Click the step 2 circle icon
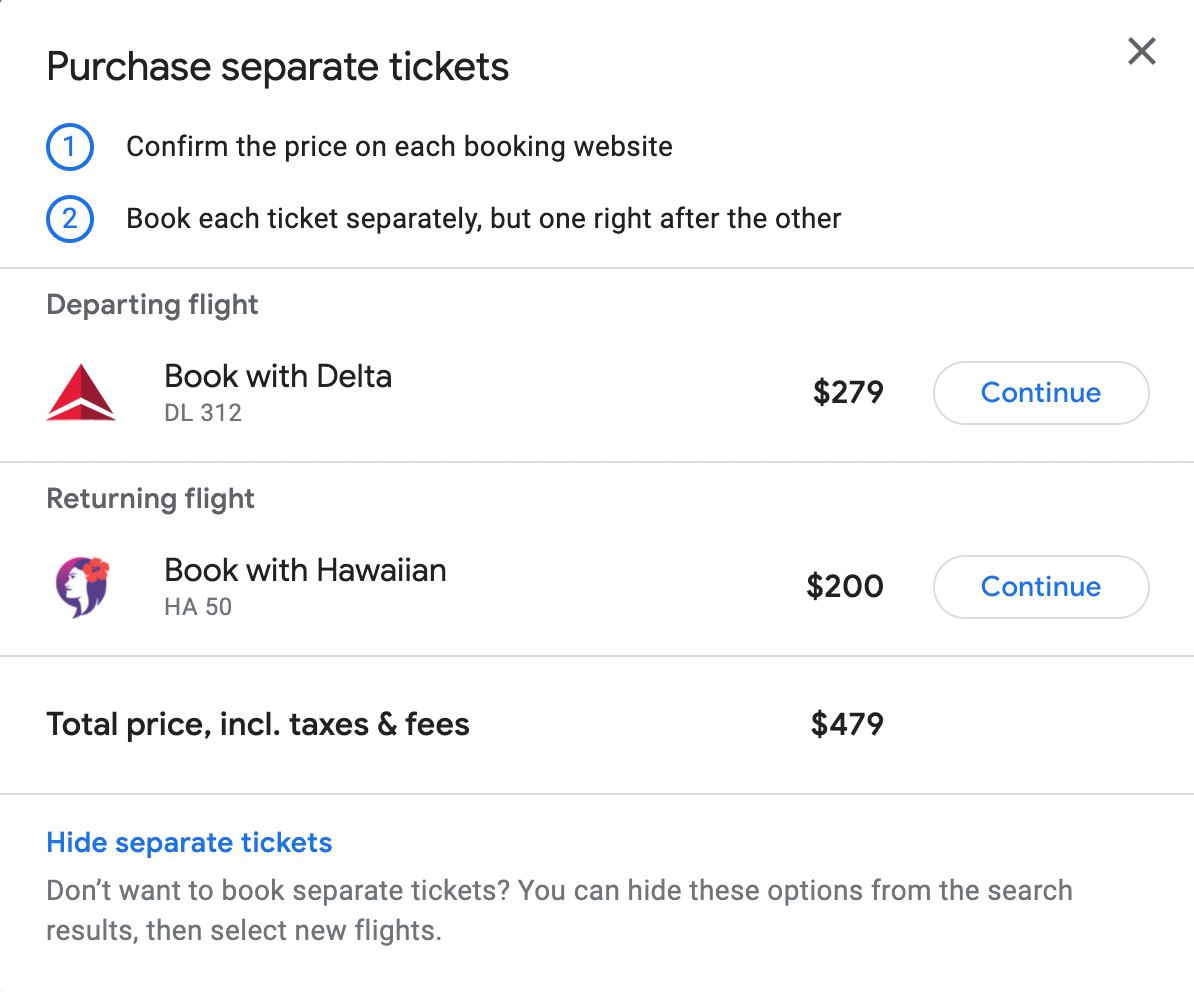The image size is (1194, 992). click(x=70, y=219)
